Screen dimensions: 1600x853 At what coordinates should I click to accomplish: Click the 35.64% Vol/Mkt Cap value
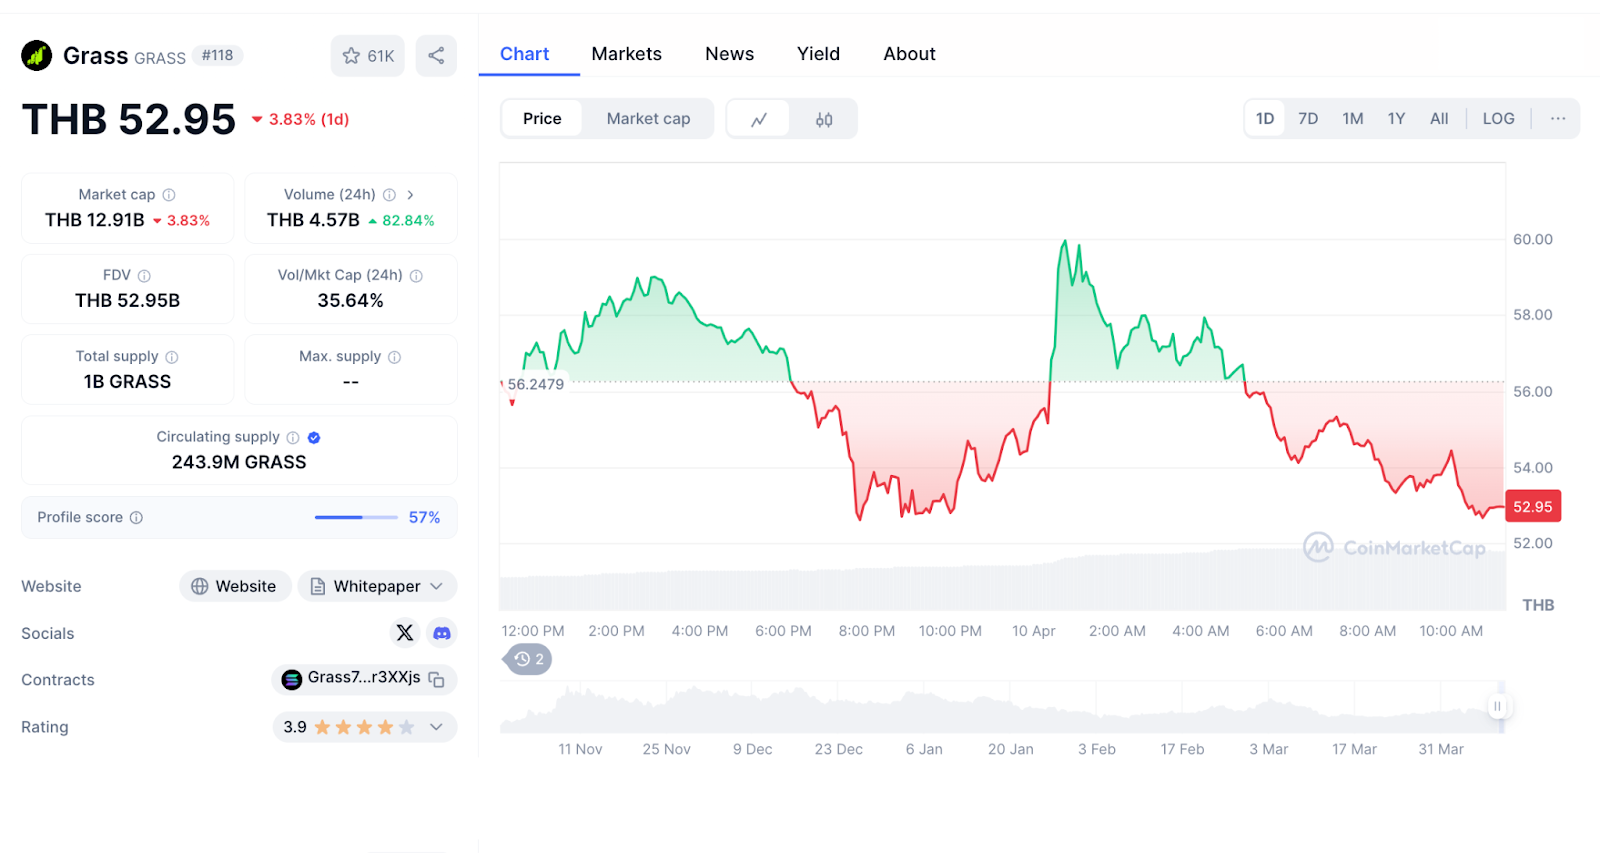tap(350, 301)
